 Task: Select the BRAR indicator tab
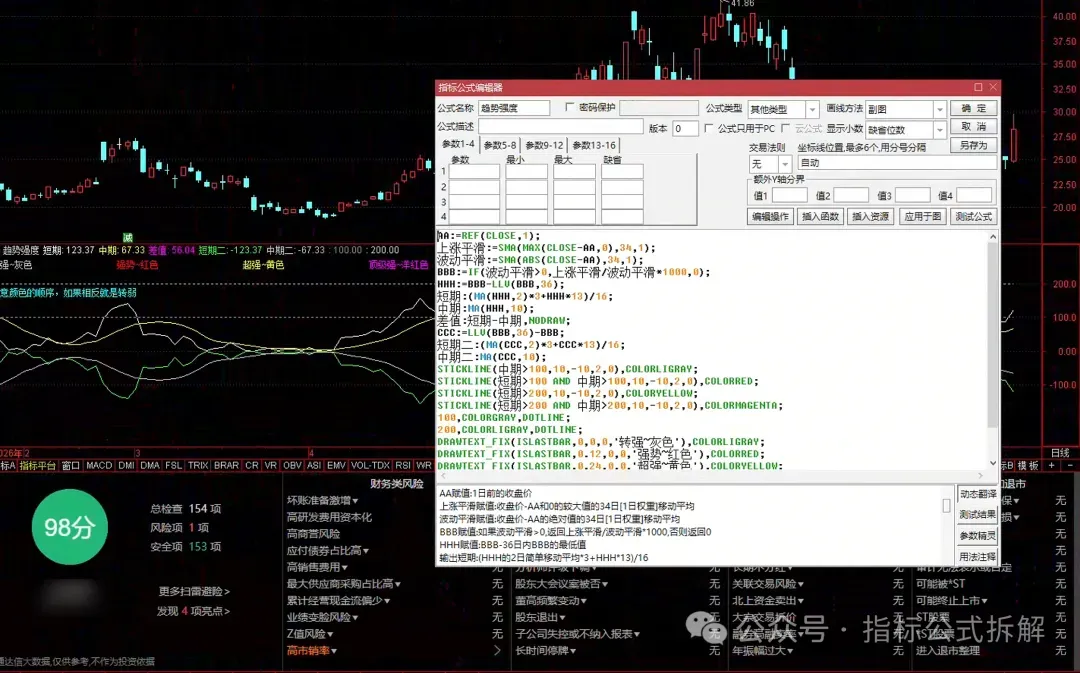[x=227, y=466]
